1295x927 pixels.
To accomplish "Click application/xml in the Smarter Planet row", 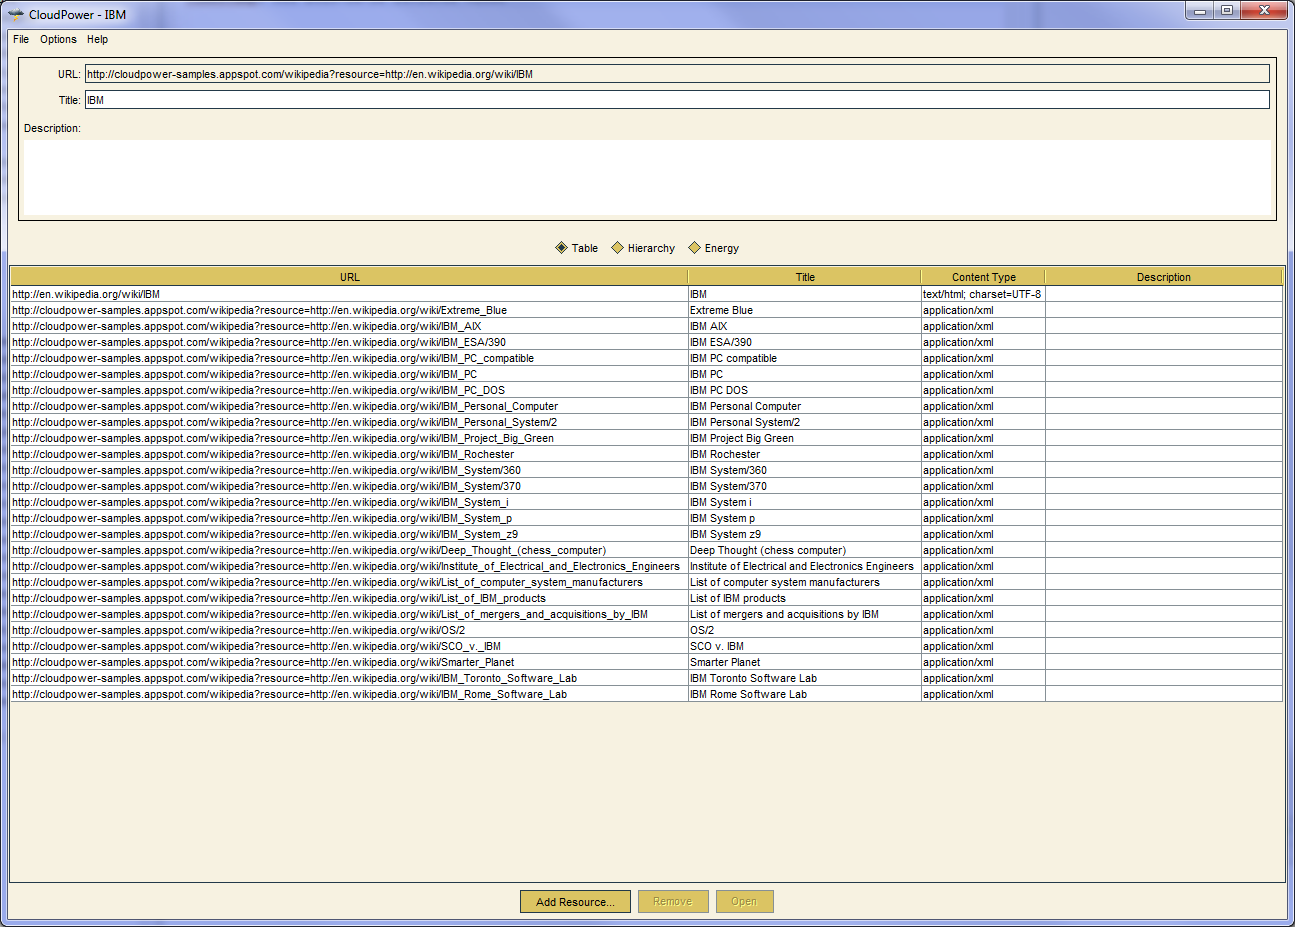I will pyautogui.click(x=983, y=662).
